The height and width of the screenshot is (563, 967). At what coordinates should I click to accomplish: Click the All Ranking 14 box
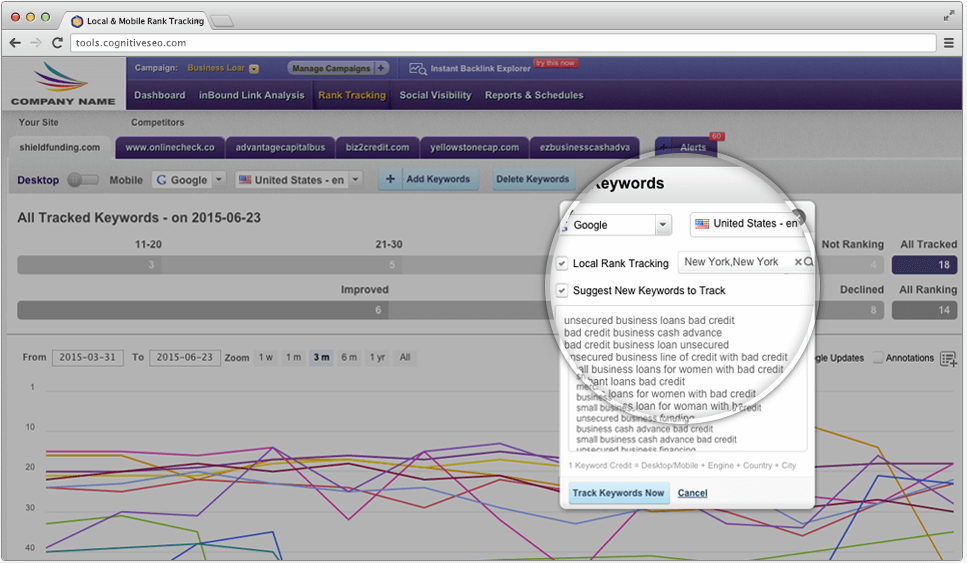pos(924,310)
